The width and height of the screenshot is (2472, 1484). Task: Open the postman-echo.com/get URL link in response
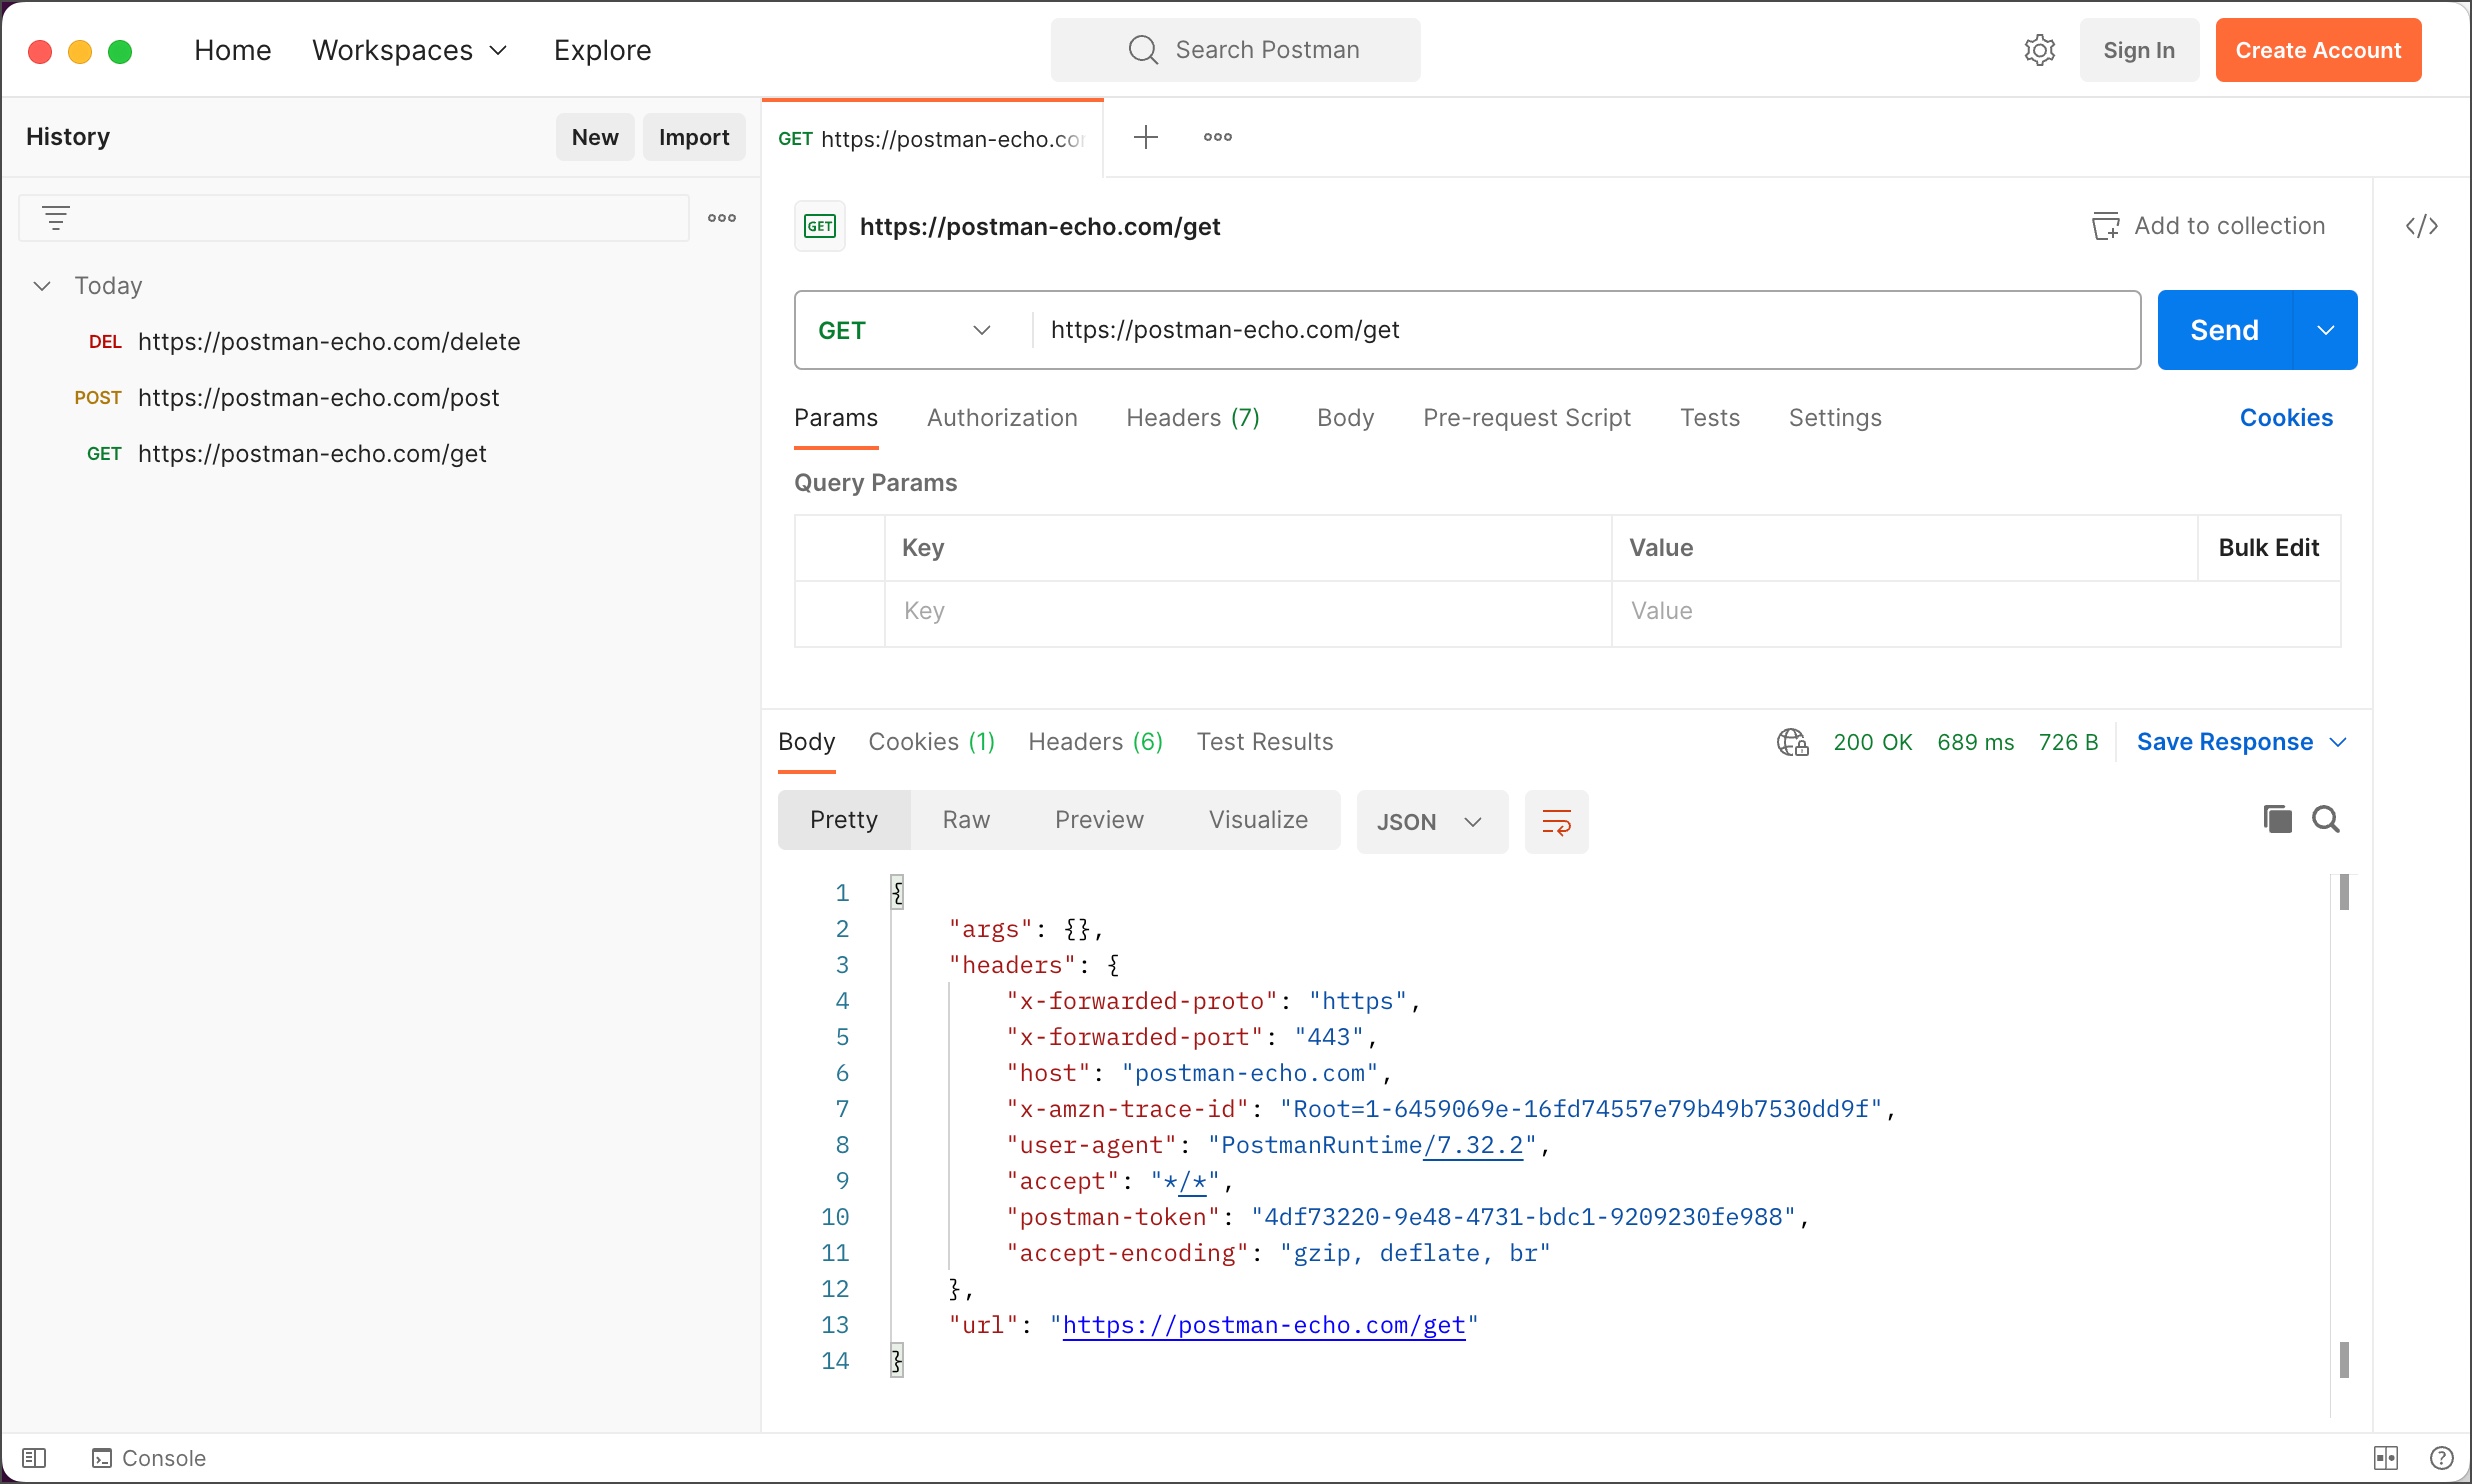[x=1264, y=1325]
